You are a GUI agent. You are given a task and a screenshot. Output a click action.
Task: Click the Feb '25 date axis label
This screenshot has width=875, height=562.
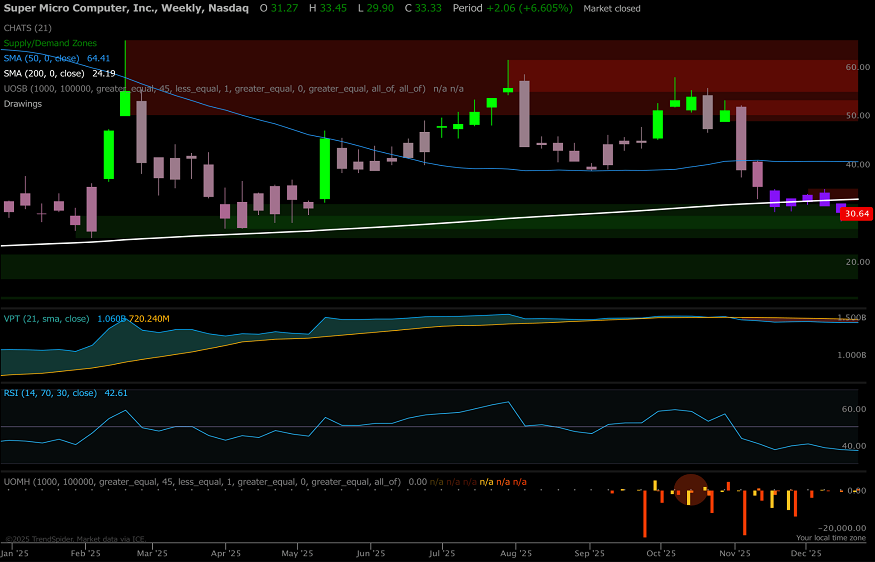(x=85, y=553)
